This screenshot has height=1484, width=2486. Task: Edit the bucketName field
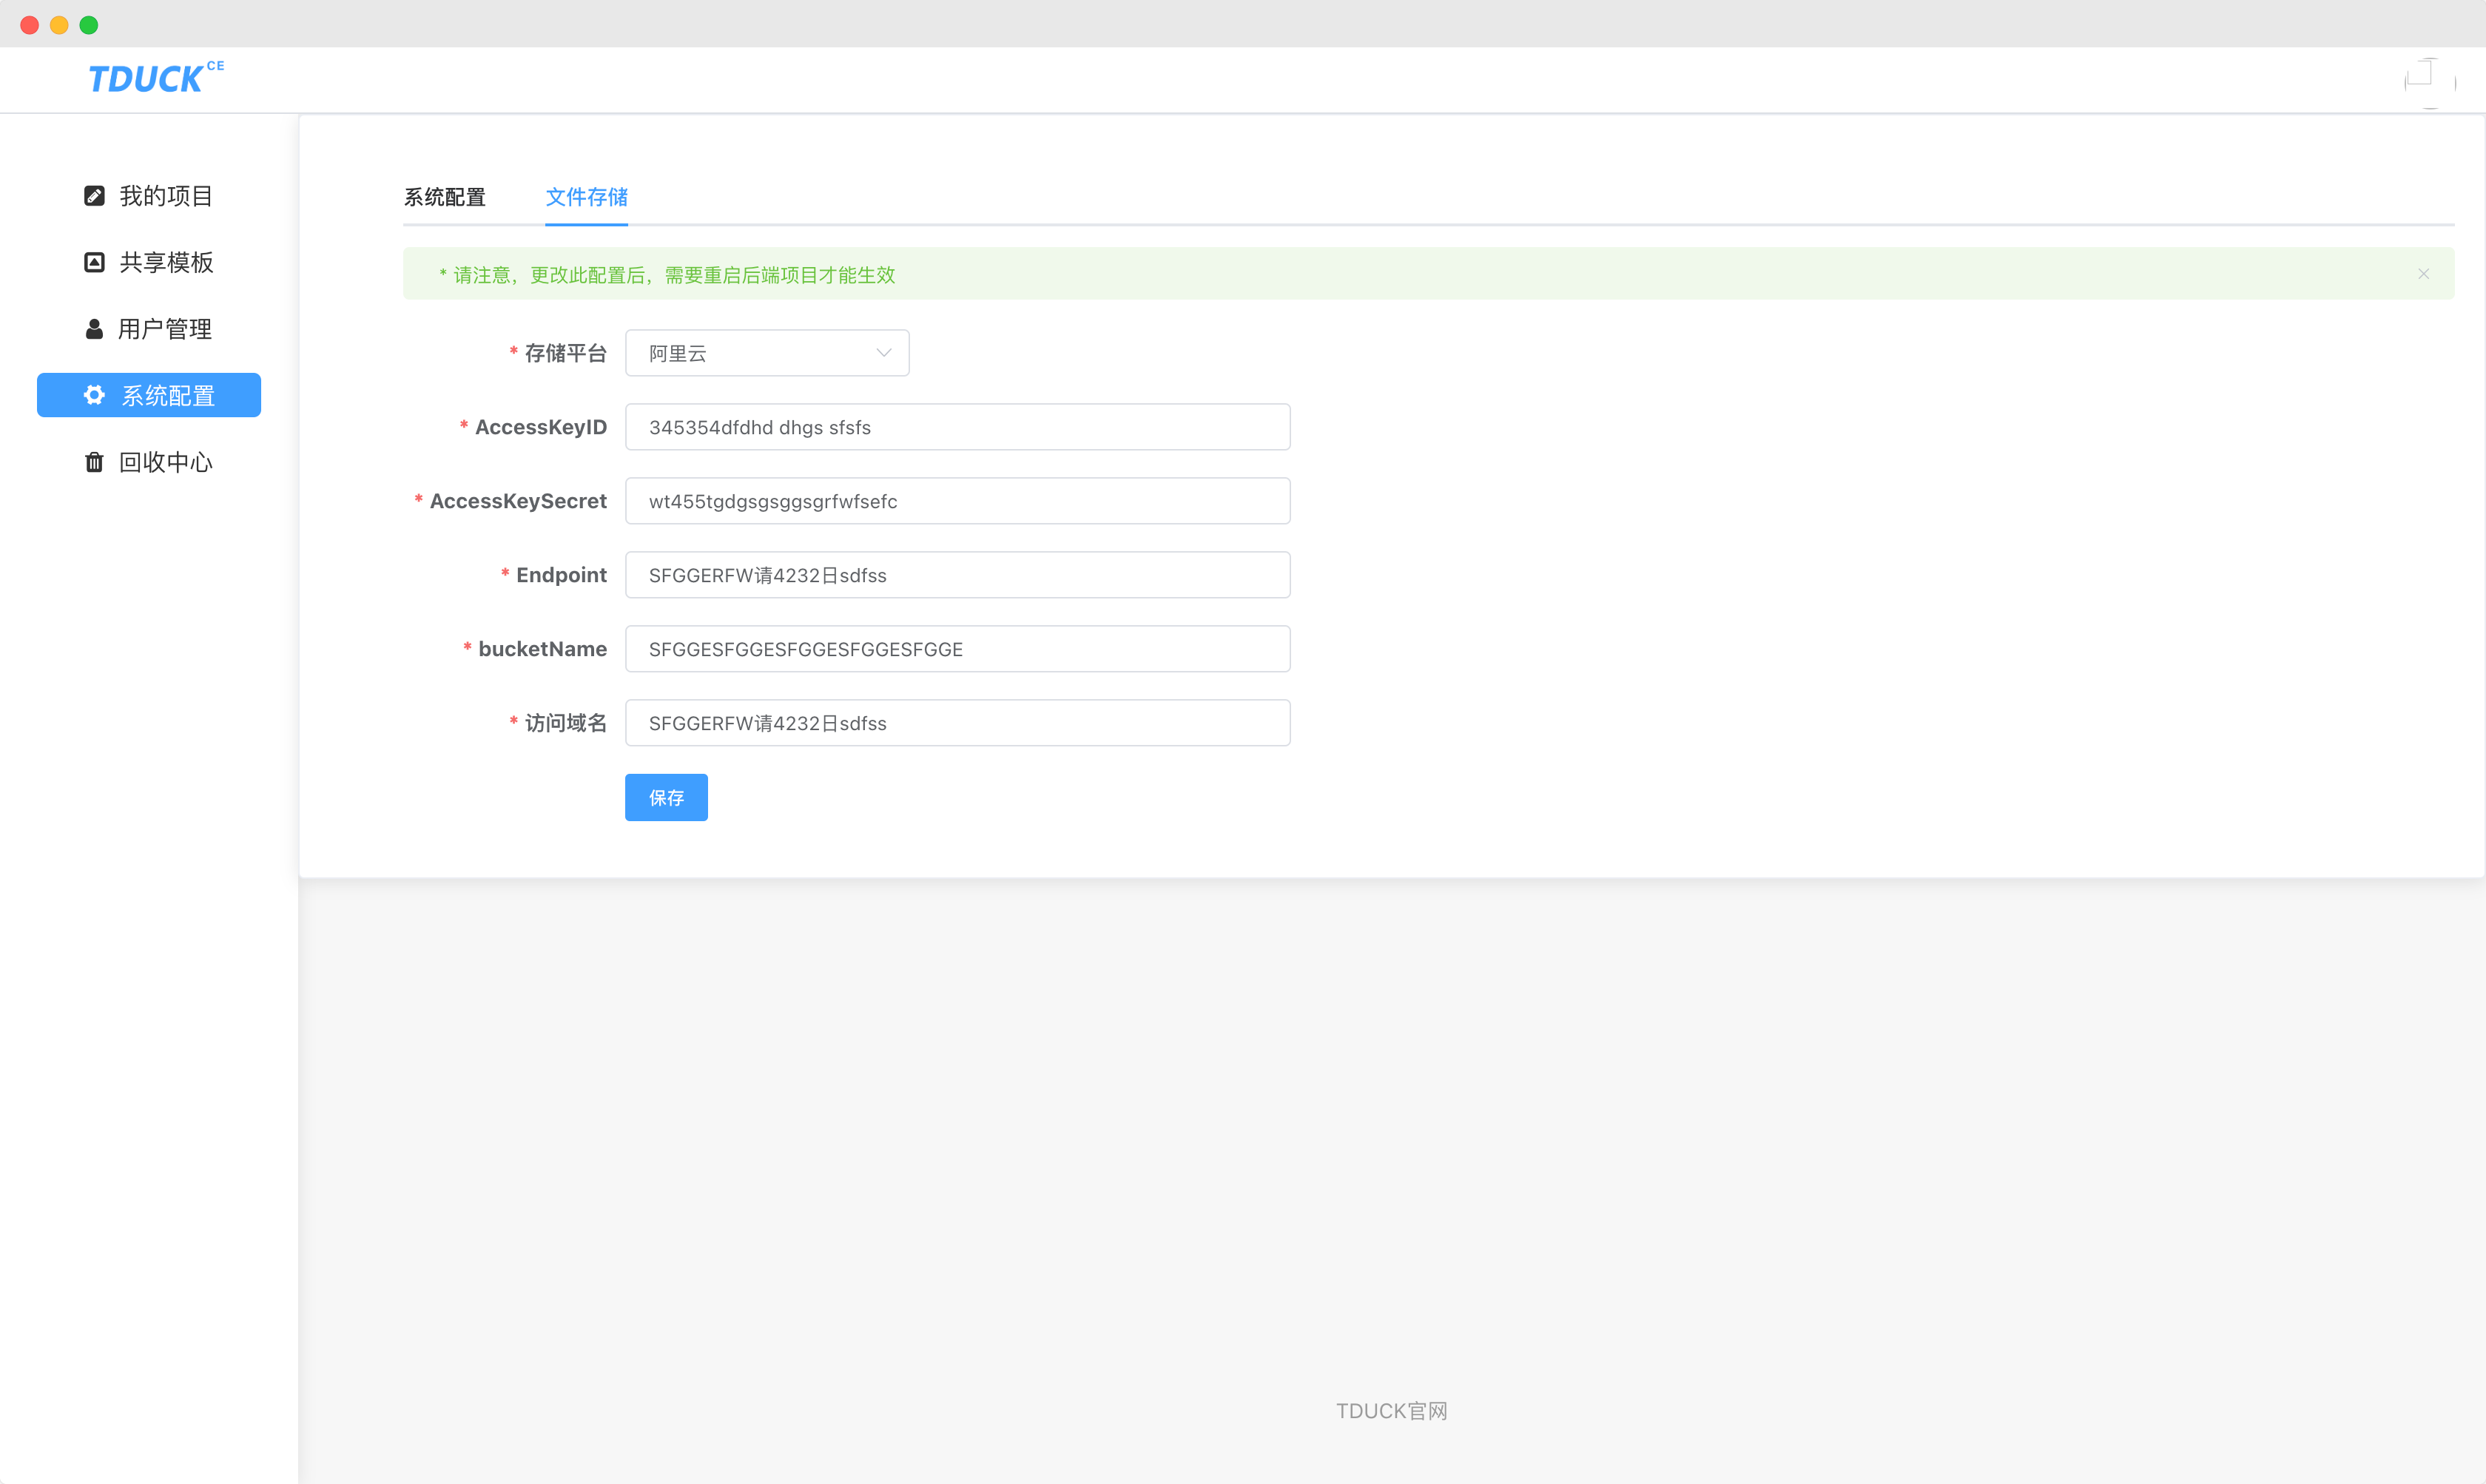(957, 649)
